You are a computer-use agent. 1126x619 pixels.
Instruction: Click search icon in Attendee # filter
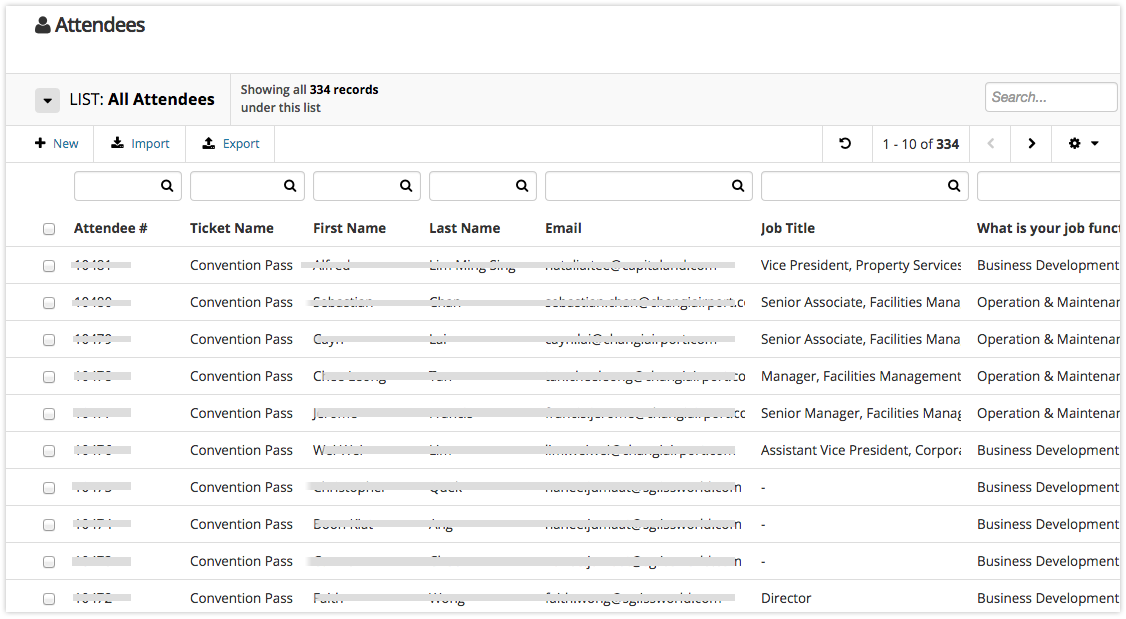(167, 186)
